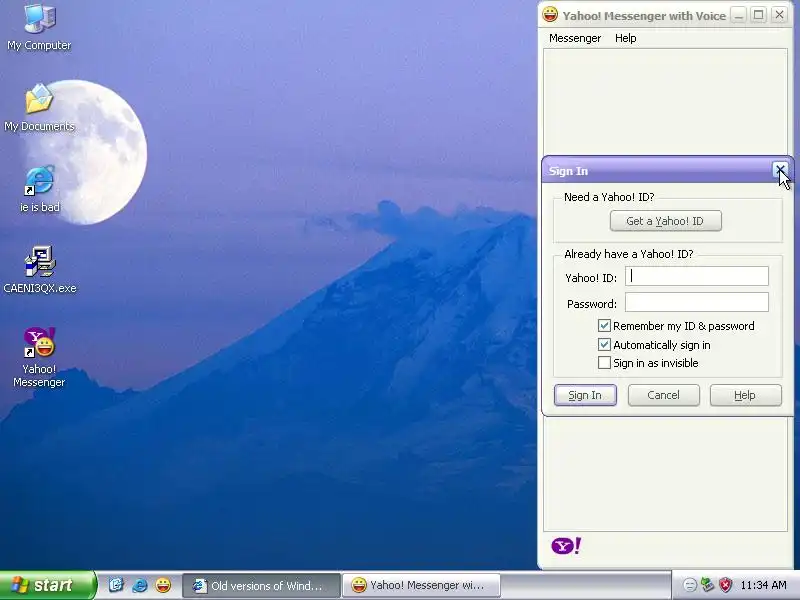Open the Messenger menu
The image size is (800, 600).
tap(575, 38)
